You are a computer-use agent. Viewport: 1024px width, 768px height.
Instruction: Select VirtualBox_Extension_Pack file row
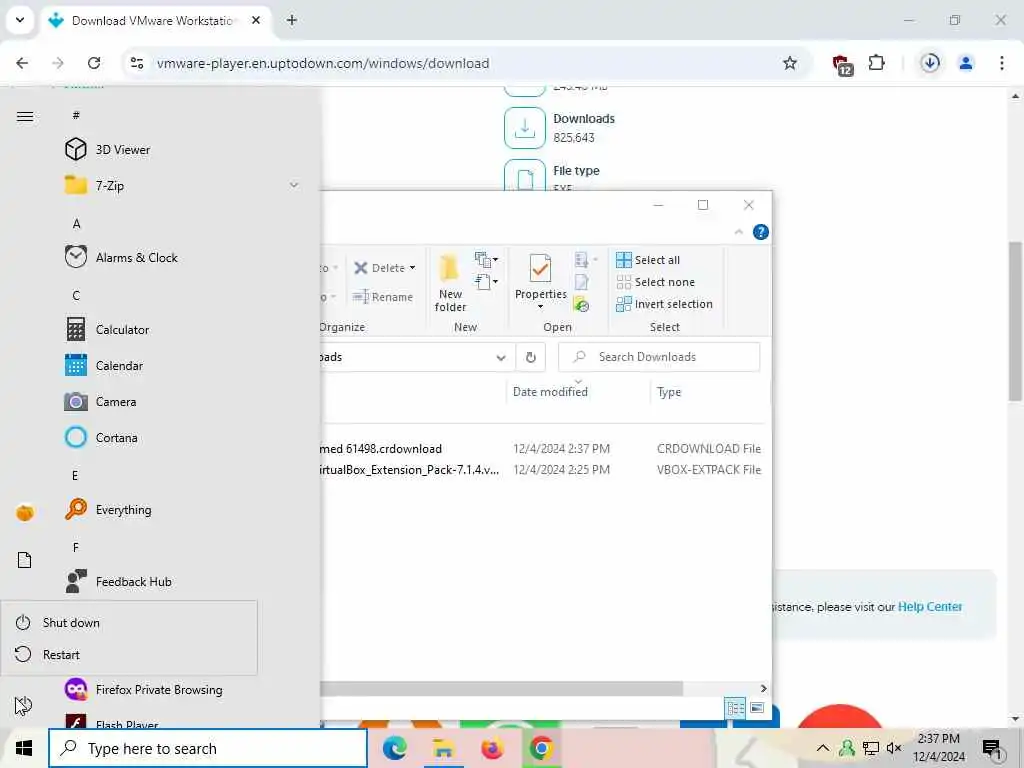(x=409, y=470)
